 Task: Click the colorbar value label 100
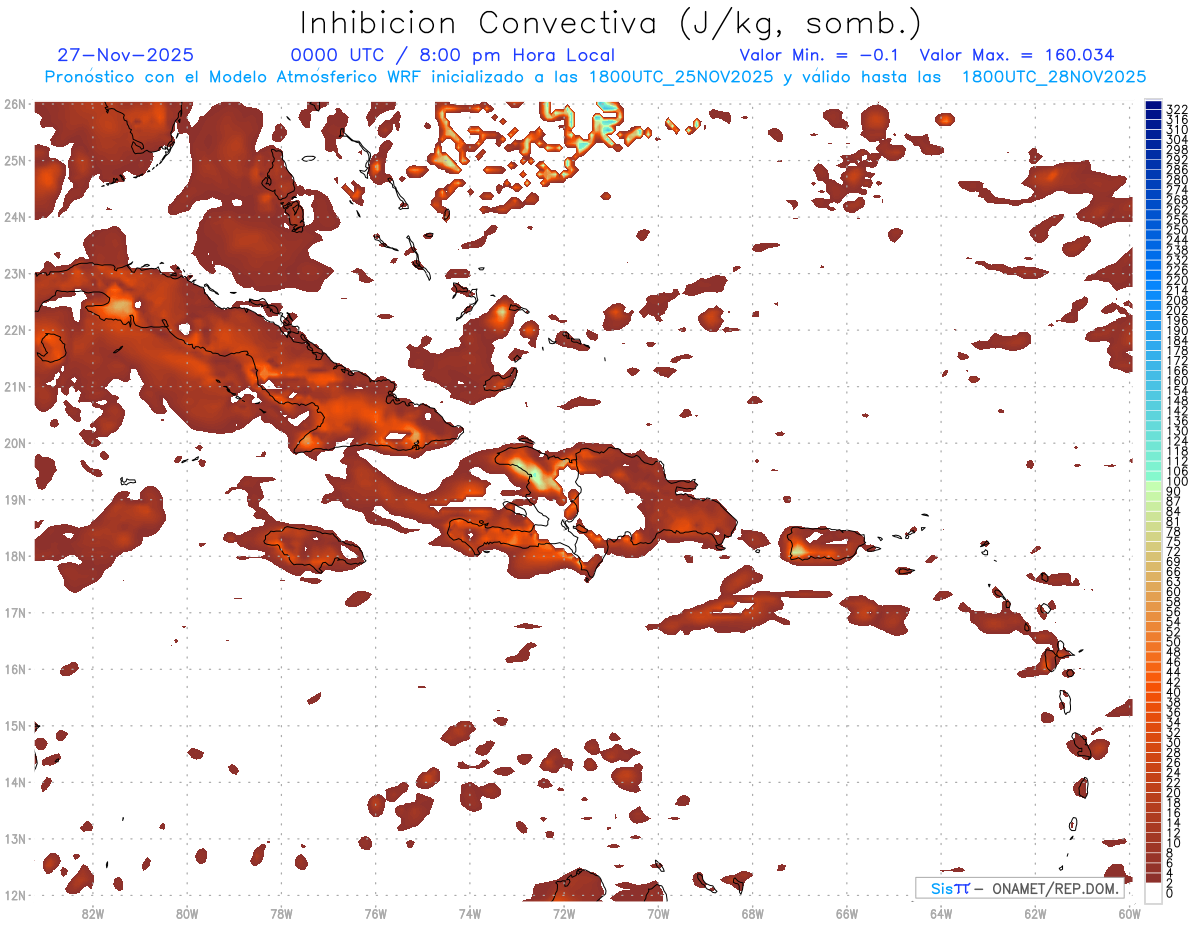tap(1177, 483)
